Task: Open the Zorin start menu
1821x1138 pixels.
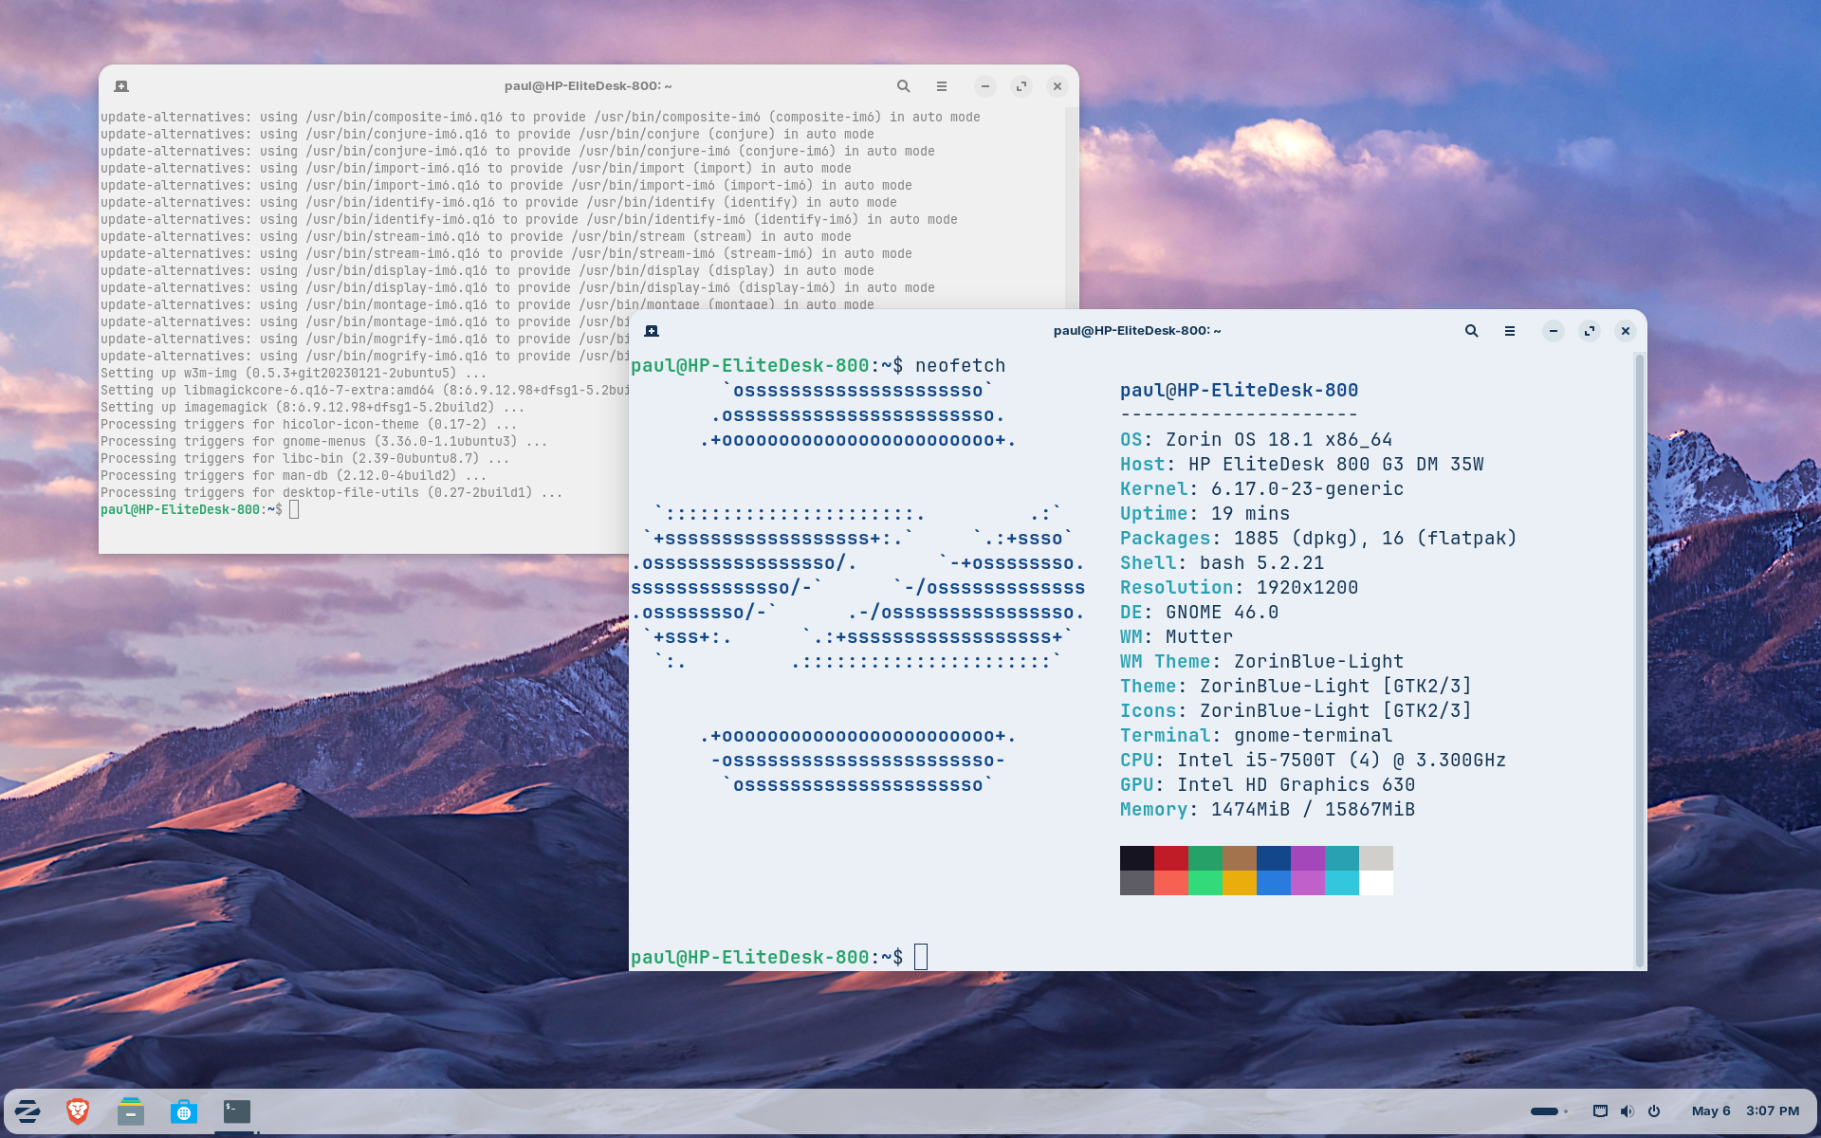Action: (28, 1111)
